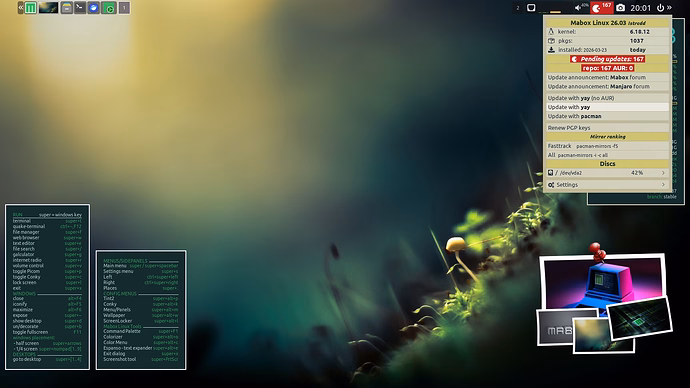Image resolution: width=690 pixels, height=388 pixels.
Task: Launch the blue web browser icon
Action: [x=93, y=7]
